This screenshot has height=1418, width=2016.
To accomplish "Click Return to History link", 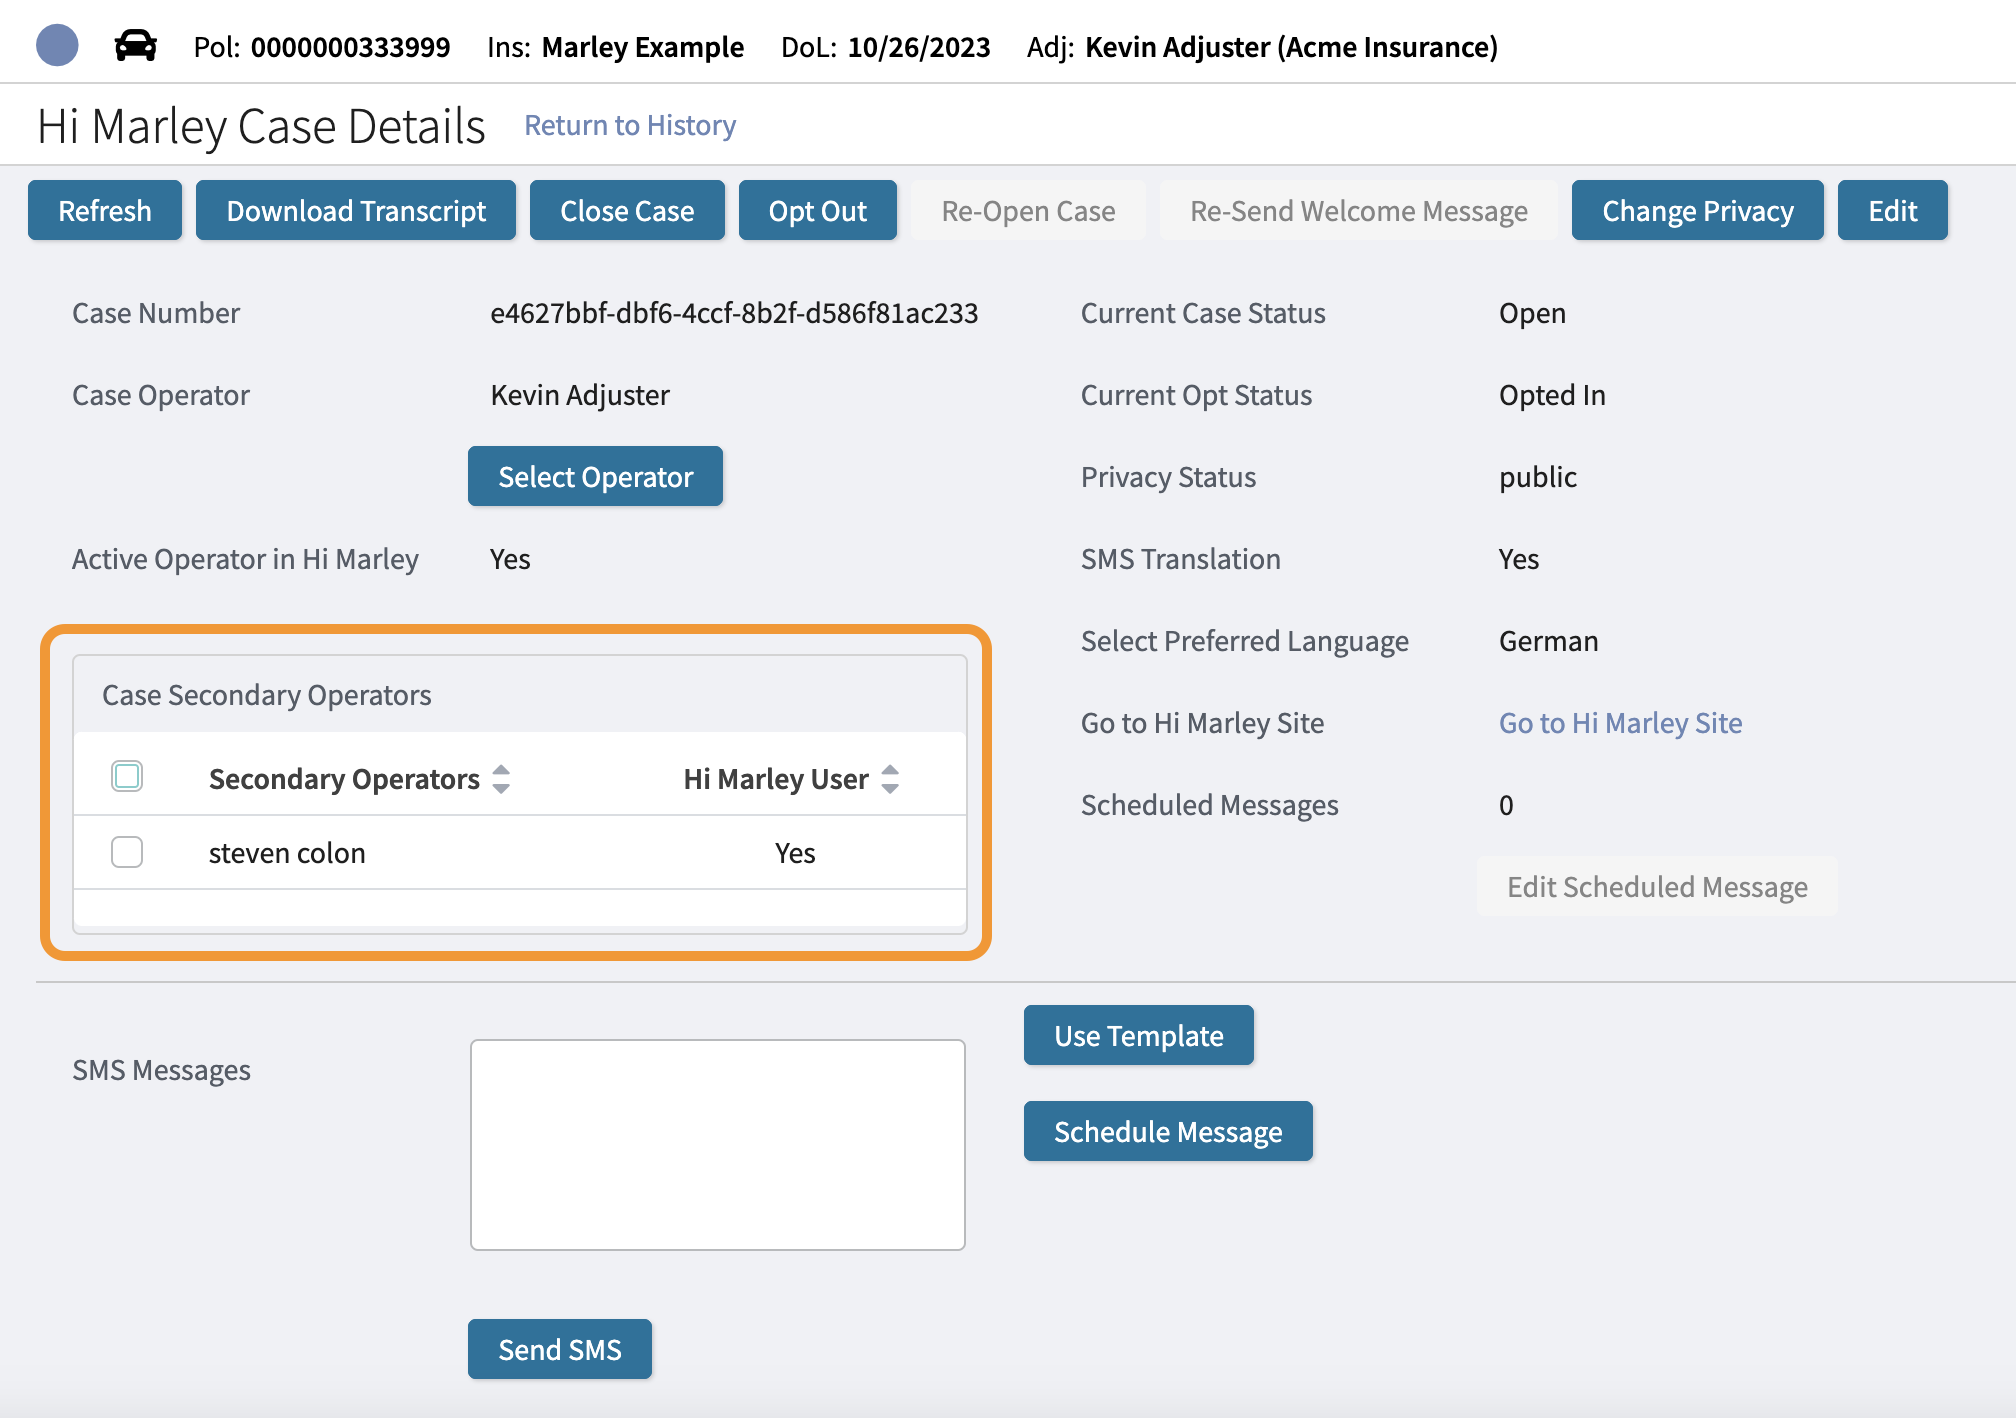I will [629, 124].
